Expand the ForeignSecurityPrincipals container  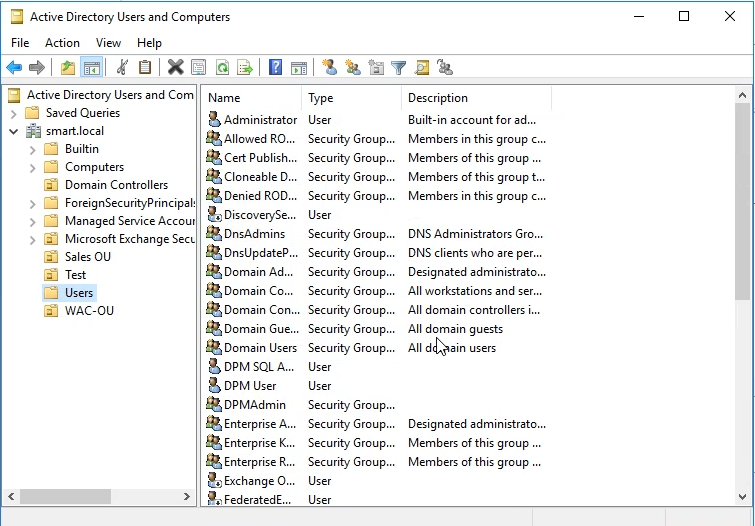[32, 204]
